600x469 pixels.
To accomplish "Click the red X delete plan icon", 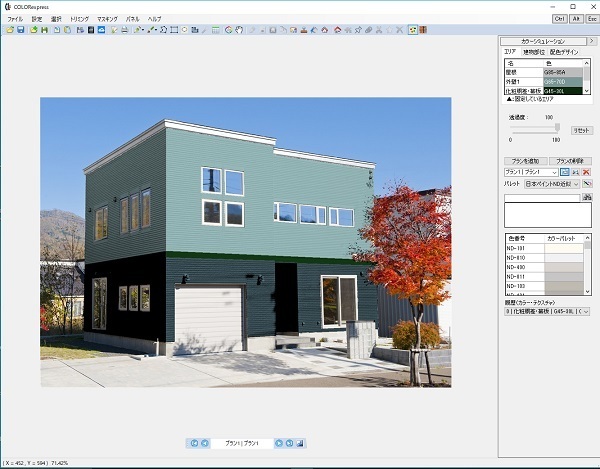I will point(587,172).
